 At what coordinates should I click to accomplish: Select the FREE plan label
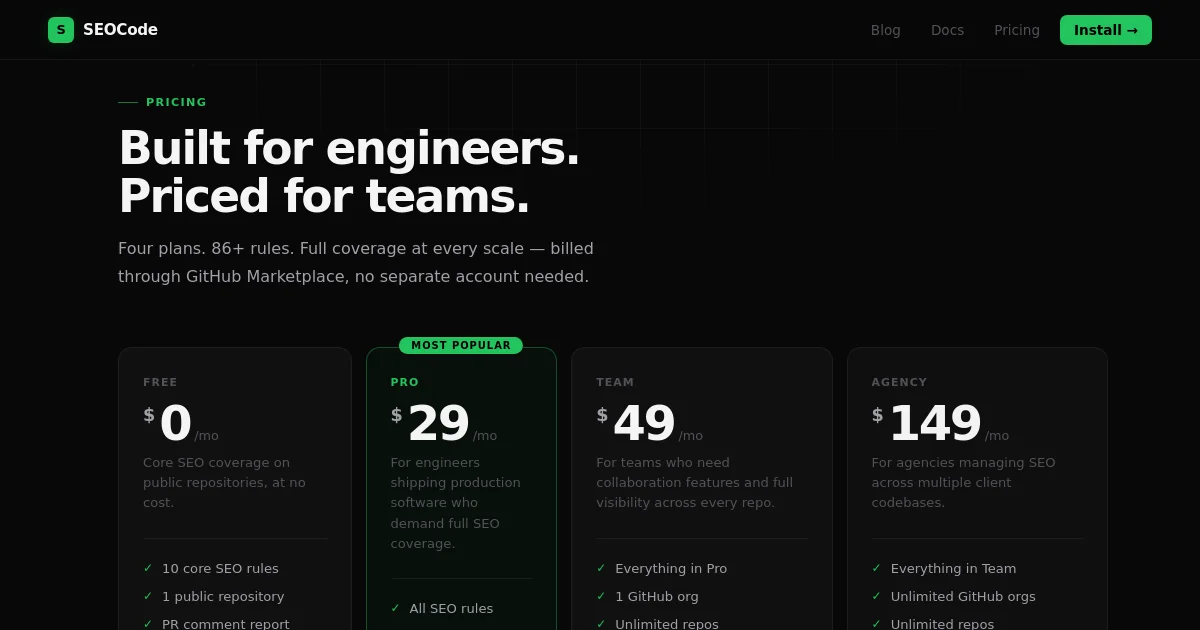[x=160, y=382]
